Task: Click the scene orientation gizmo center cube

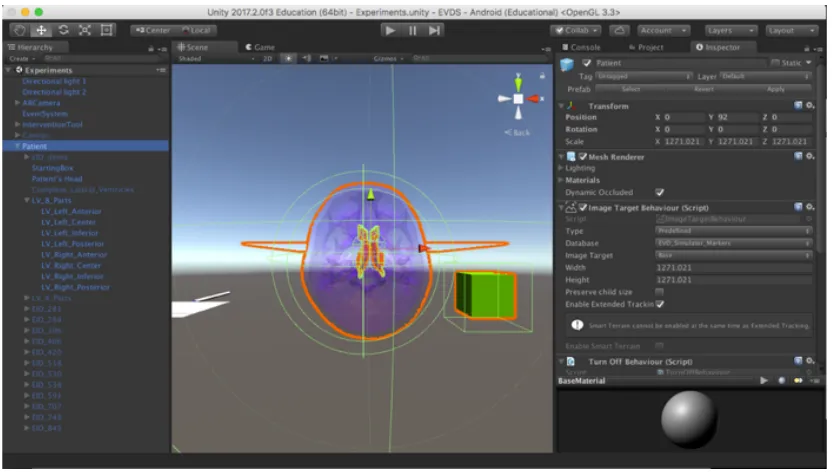Action: click(518, 99)
